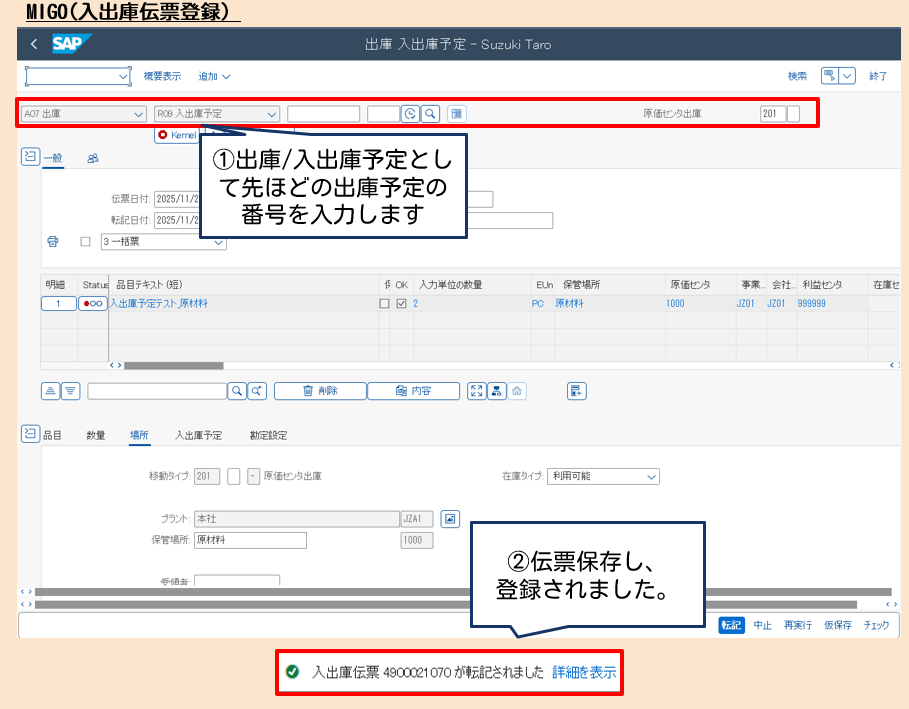Open the document search magnifier icon in header toolbar
The height and width of the screenshot is (709, 909).
(x=428, y=114)
